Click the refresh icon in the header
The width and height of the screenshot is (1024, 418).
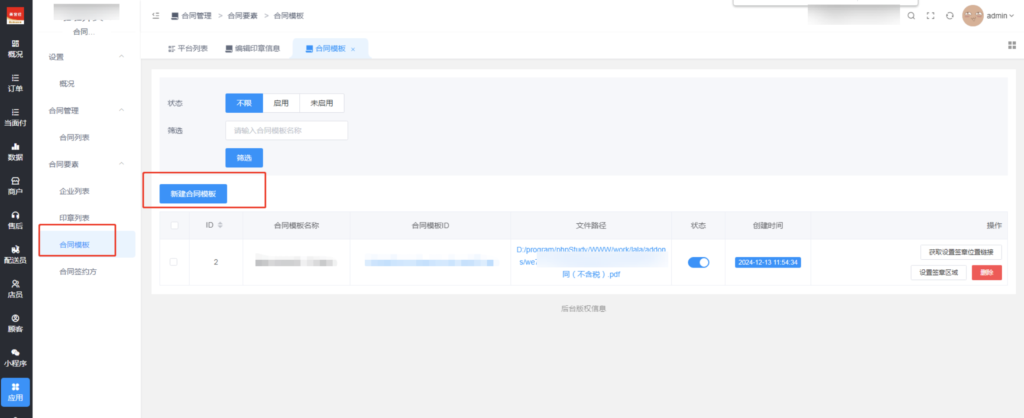click(x=950, y=16)
